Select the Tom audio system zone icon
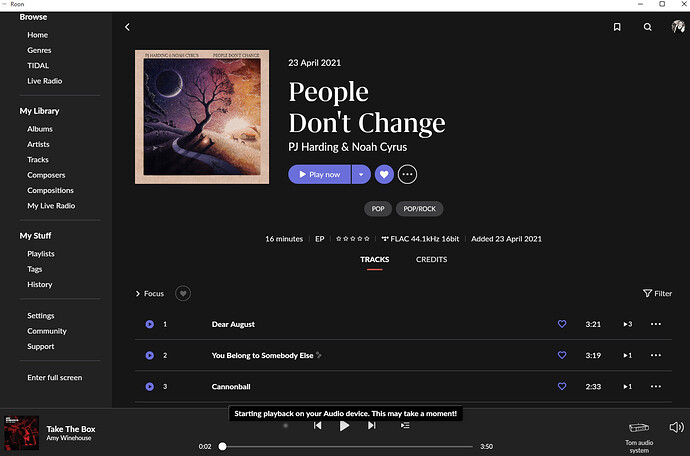The height and width of the screenshot is (456, 690). 639,427
